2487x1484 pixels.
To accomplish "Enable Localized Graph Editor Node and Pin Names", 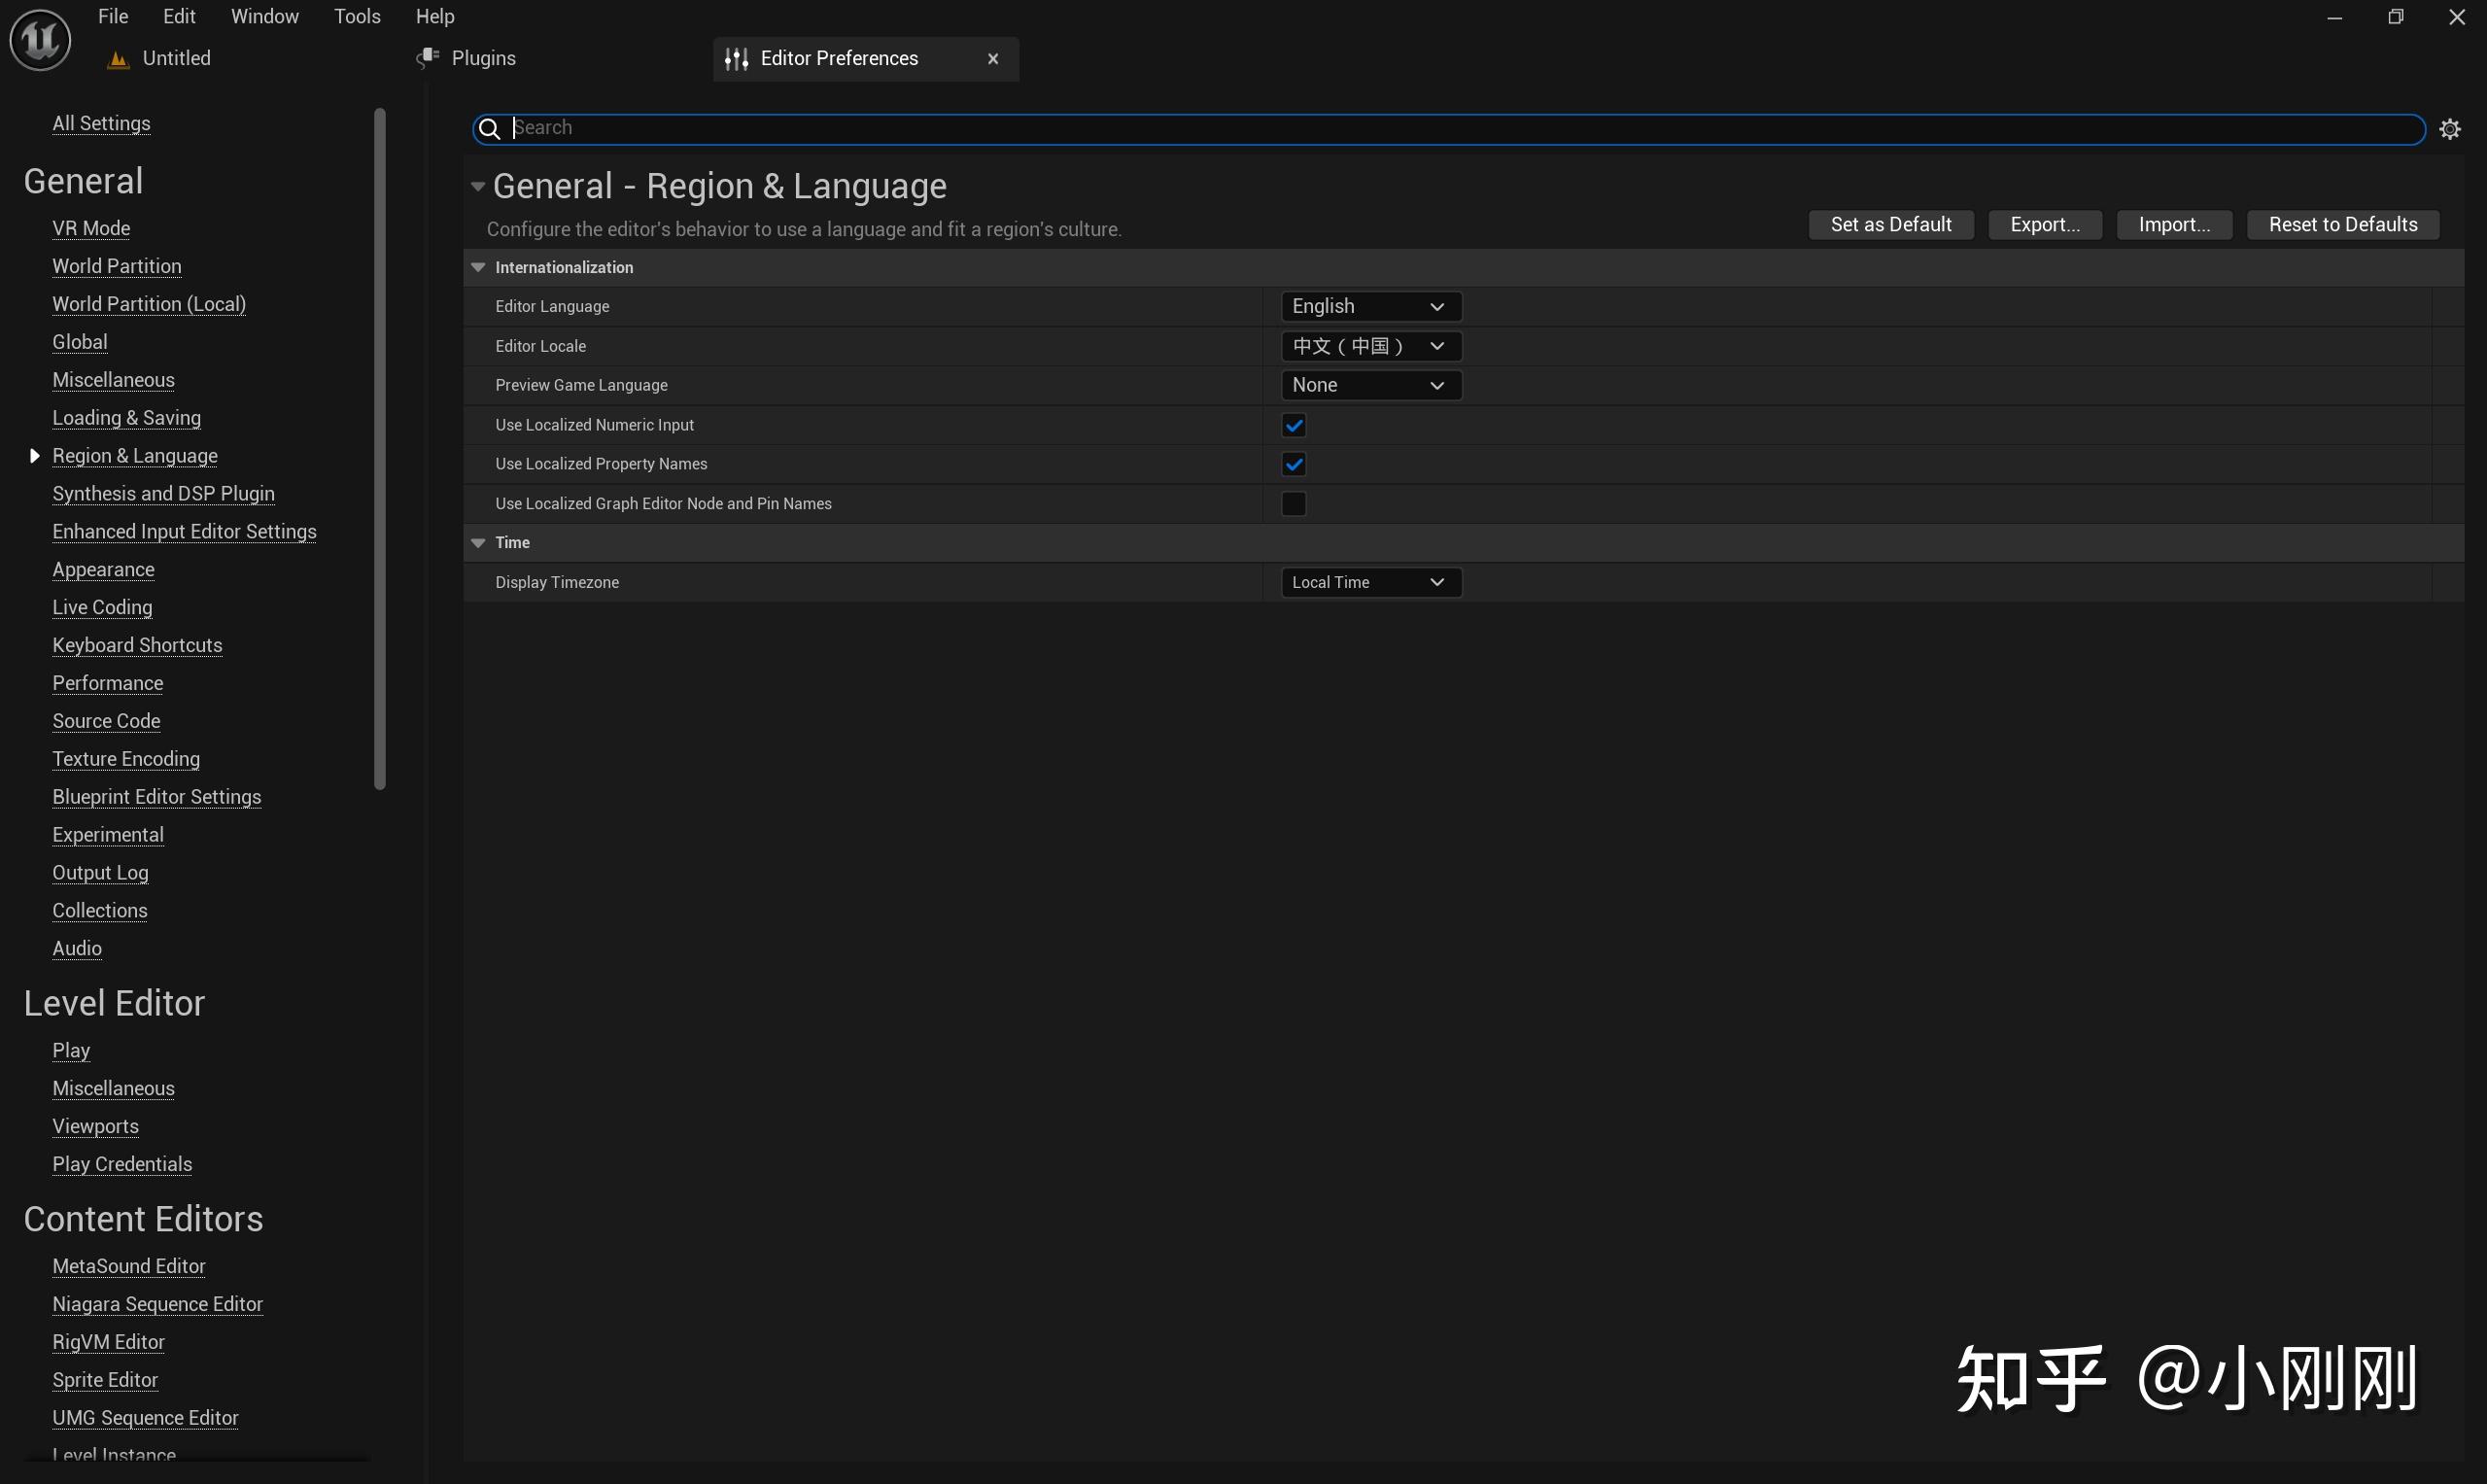I will [1293, 504].
